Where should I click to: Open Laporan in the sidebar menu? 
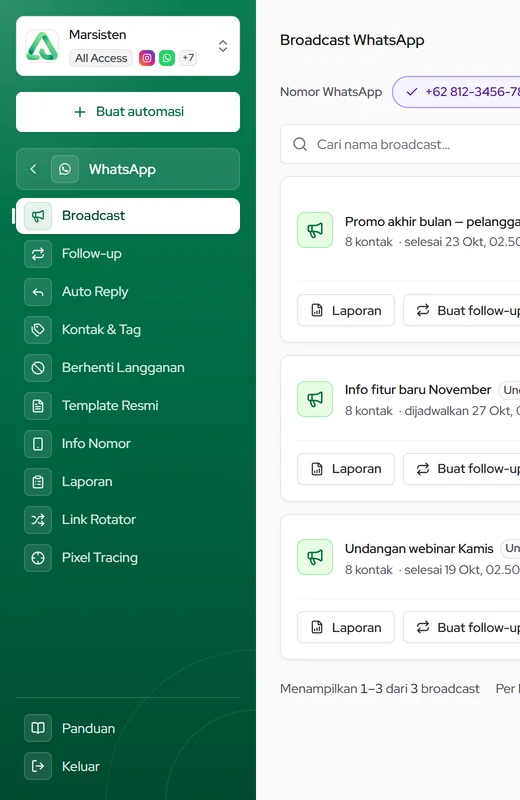click(128, 482)
